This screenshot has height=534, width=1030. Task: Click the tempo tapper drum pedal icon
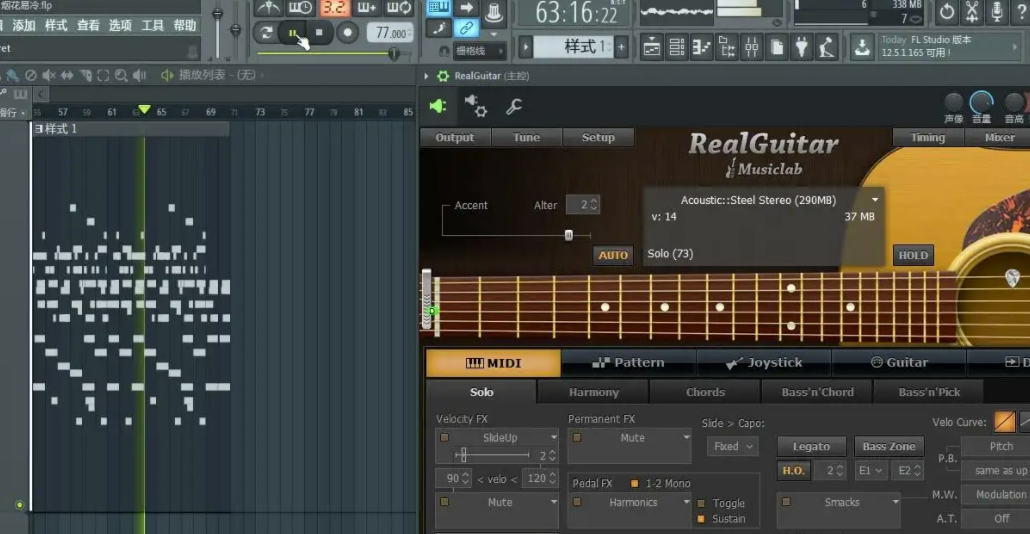pyautogui.click(x=826, y=47)
